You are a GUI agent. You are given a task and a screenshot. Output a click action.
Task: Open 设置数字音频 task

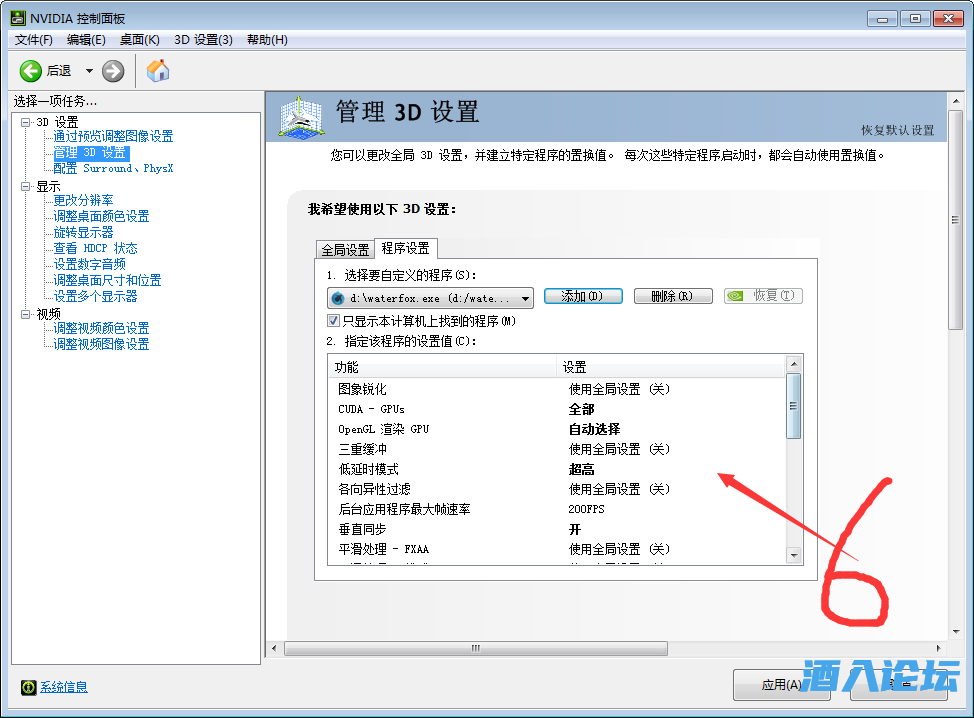click(89, 265)
